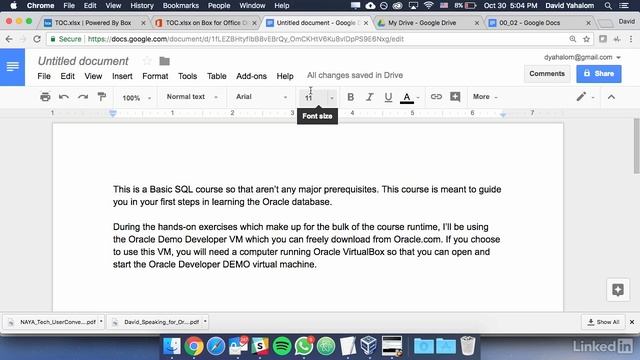Open the Table menu
This screenshot has height=360, width=640.
pyautogui.click(x=216, y=76)
